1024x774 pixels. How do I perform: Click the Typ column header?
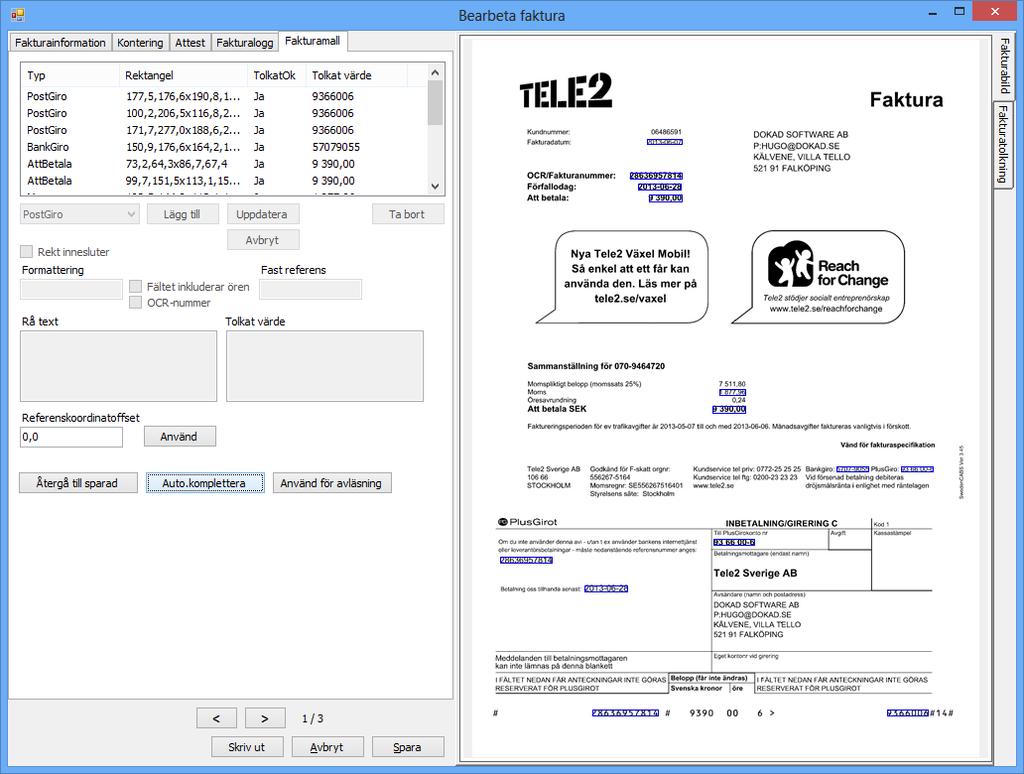pos(70,75)
